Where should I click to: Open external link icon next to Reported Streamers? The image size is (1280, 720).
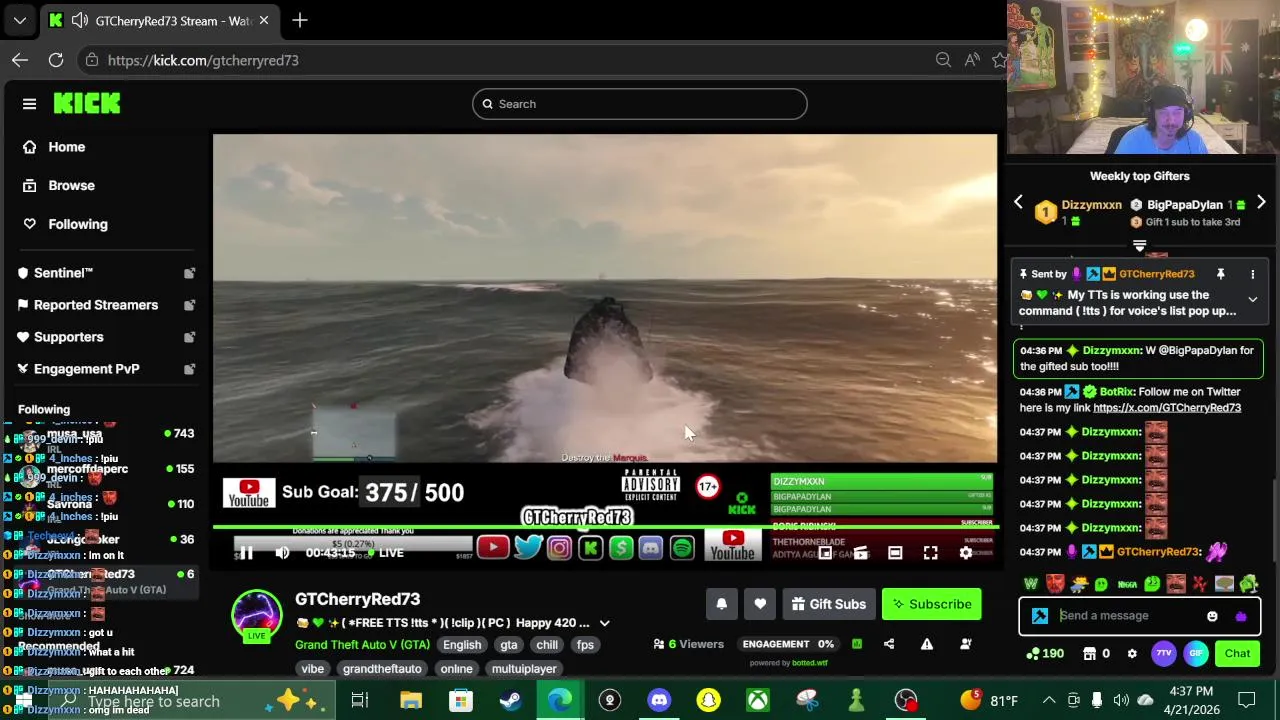pos(189,305)
